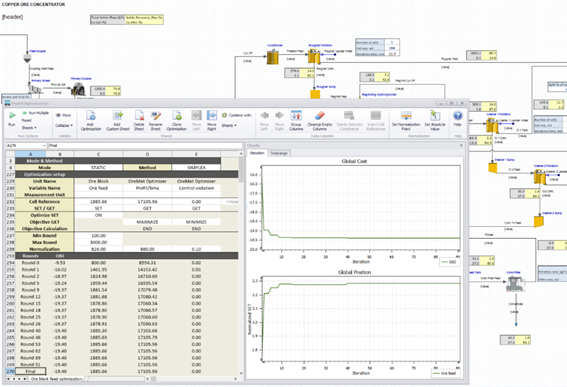
Task: Select Final row cell A270
Action: coord(30,371)
